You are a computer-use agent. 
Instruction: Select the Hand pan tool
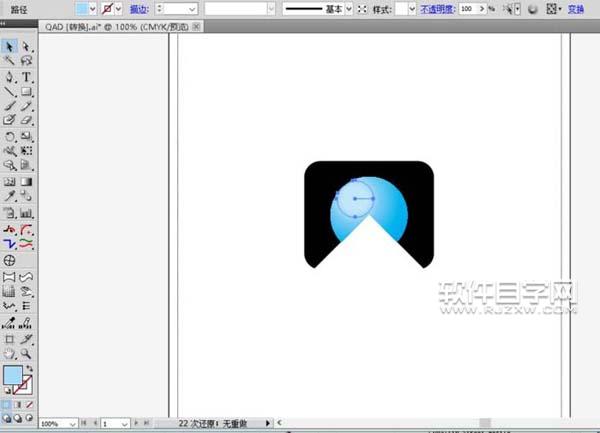pos(9,353)
